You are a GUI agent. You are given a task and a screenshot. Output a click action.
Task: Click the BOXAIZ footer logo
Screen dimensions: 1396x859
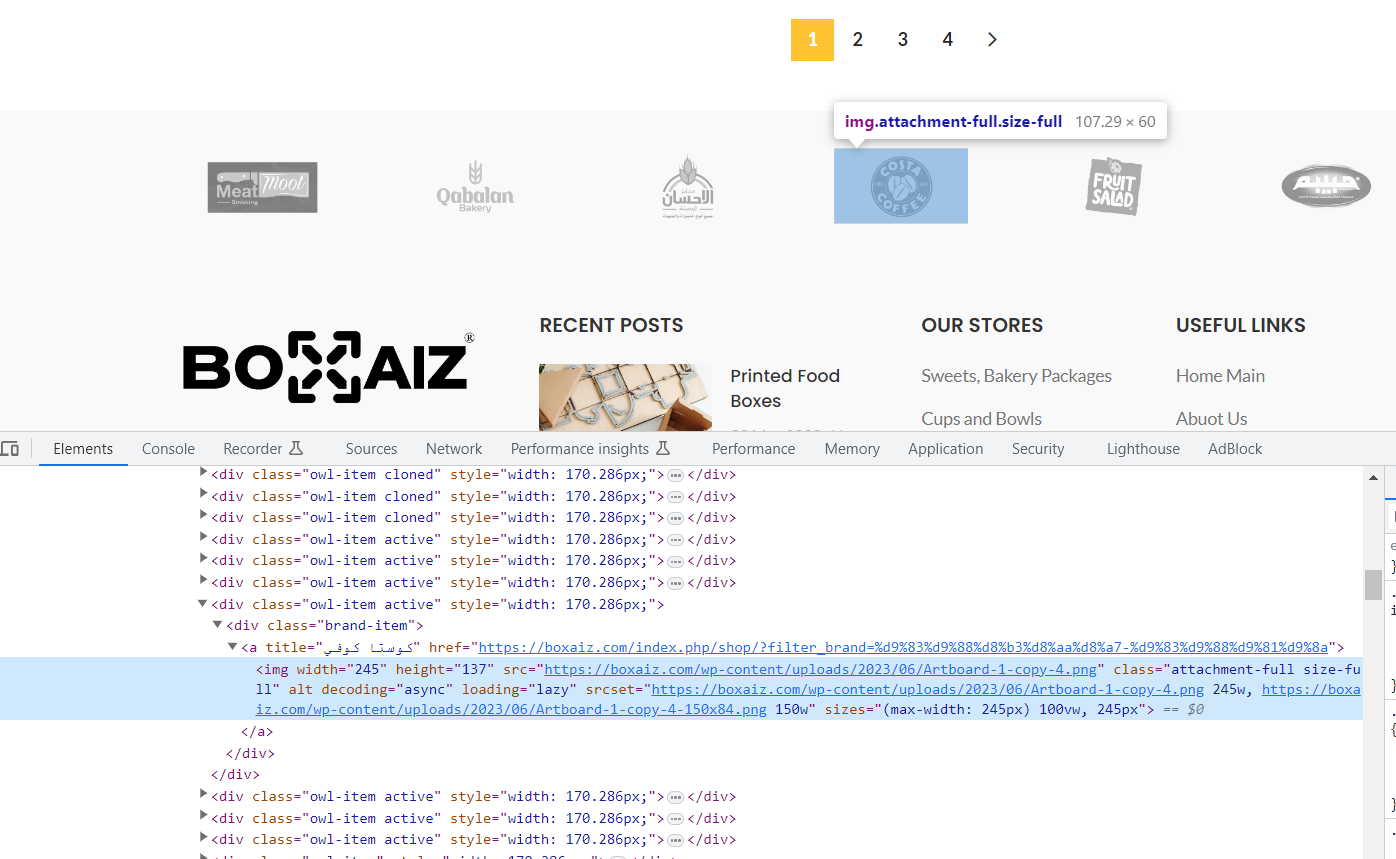(329, 367)
